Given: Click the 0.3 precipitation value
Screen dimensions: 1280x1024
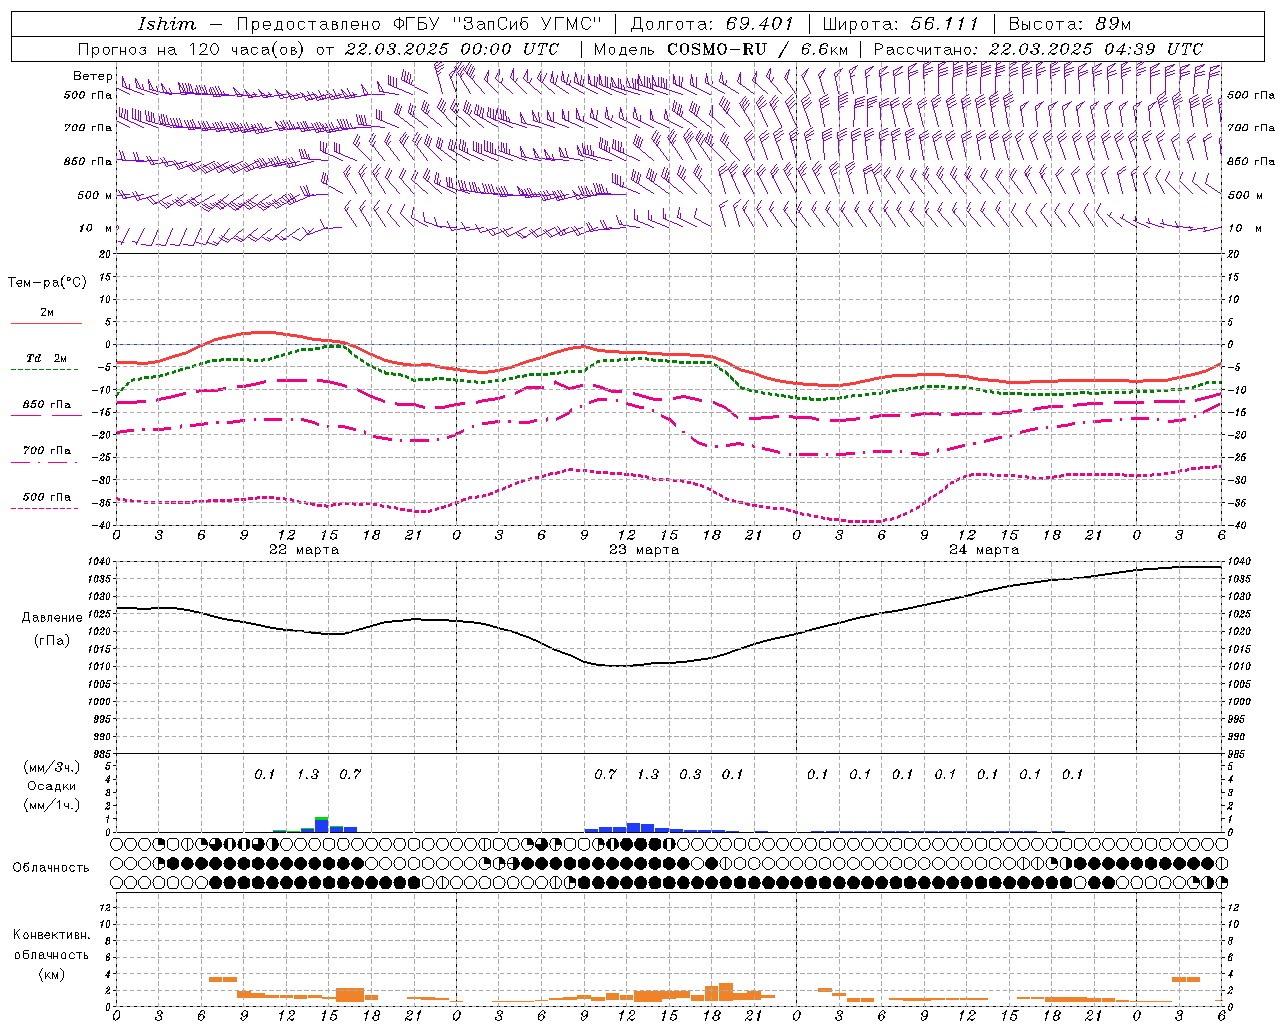Looking at the screenshot, I should tap(690, 775).
